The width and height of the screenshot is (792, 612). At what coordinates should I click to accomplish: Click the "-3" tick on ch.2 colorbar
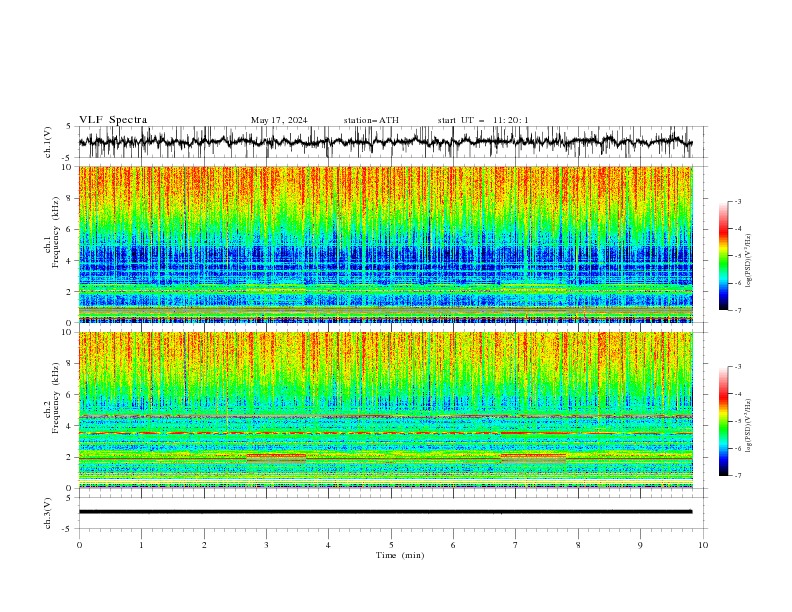(x=738, y=367)
